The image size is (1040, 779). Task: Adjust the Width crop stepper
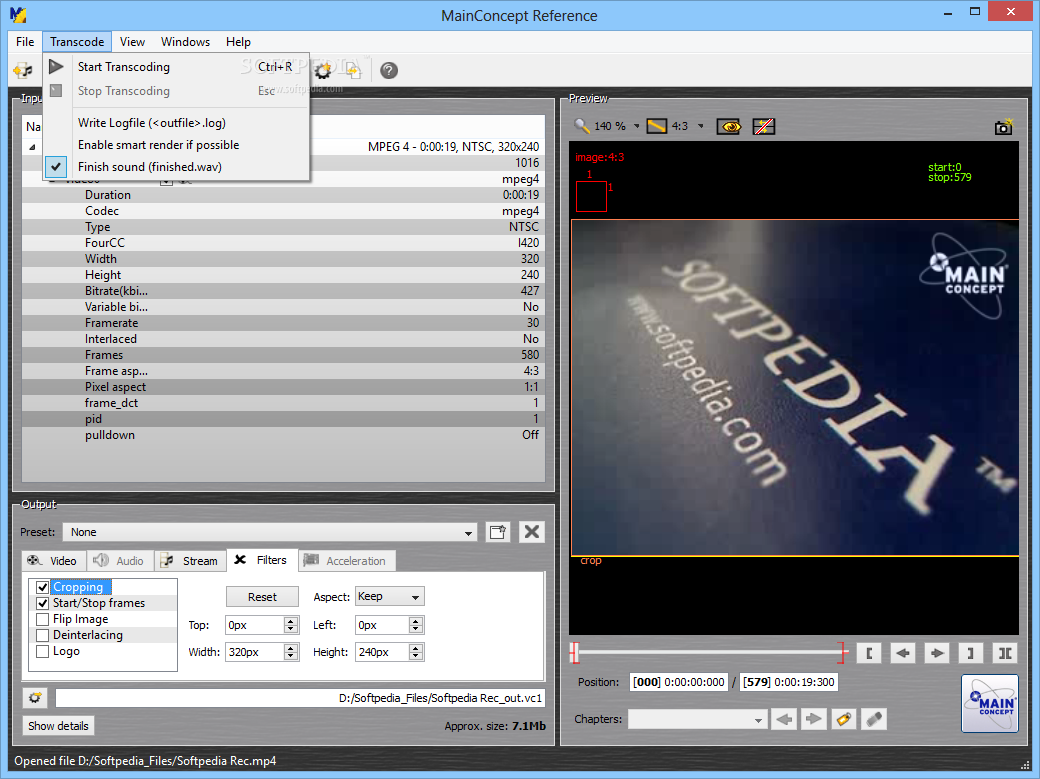[x=291, y=652]
